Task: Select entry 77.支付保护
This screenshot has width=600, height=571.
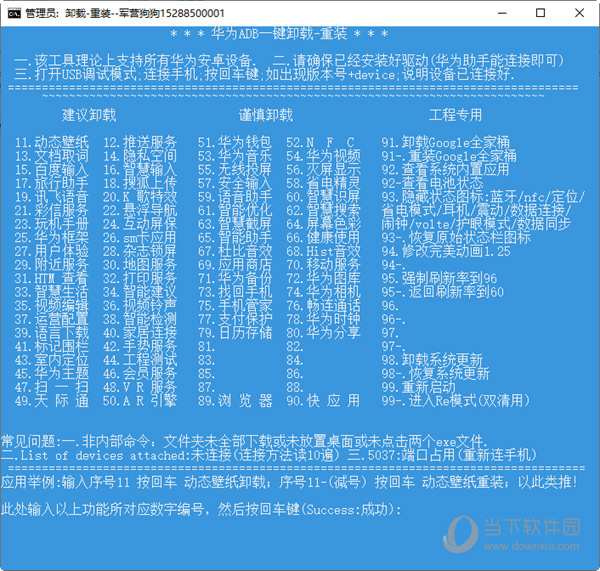Action: click(235, 319)
